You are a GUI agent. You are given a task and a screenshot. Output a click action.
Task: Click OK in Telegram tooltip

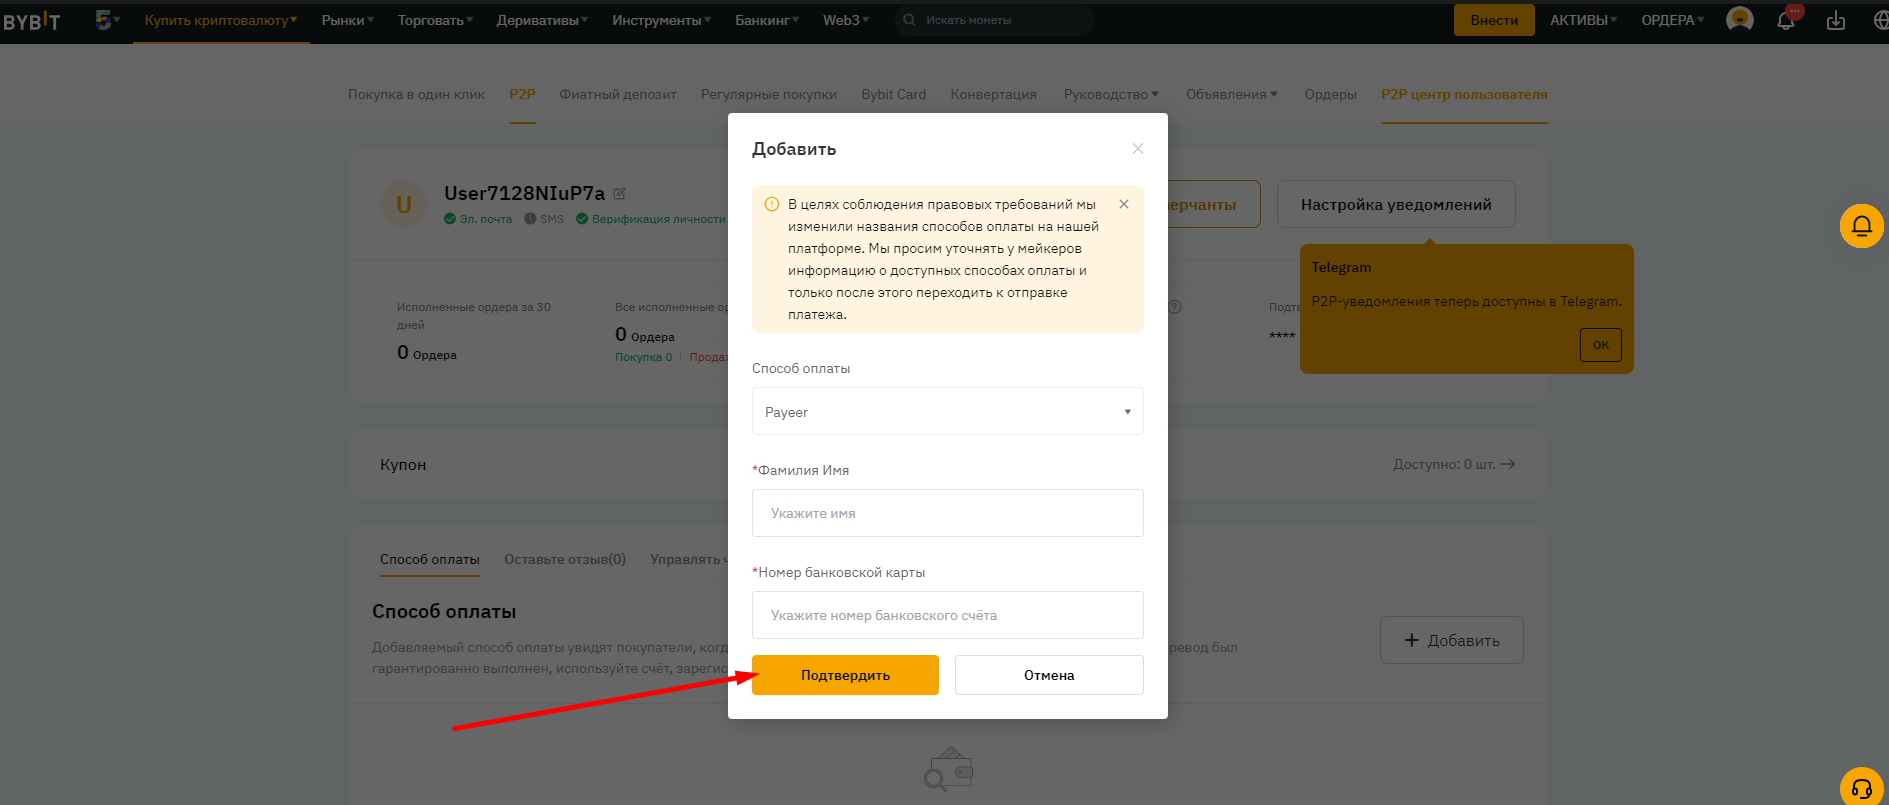[1601, 345]
